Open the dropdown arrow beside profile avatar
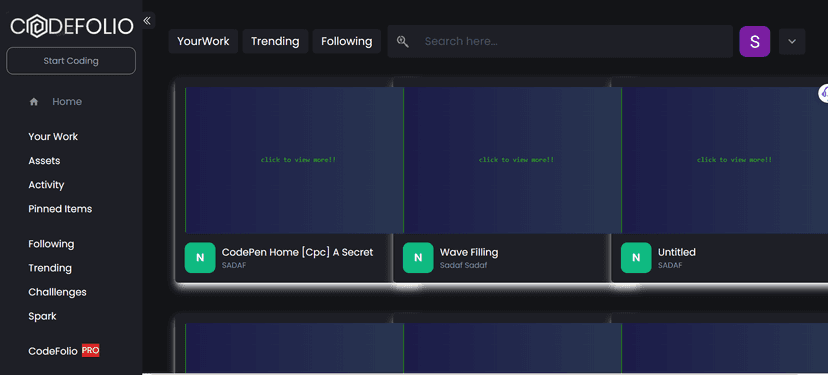 click(x=792, y=41)
